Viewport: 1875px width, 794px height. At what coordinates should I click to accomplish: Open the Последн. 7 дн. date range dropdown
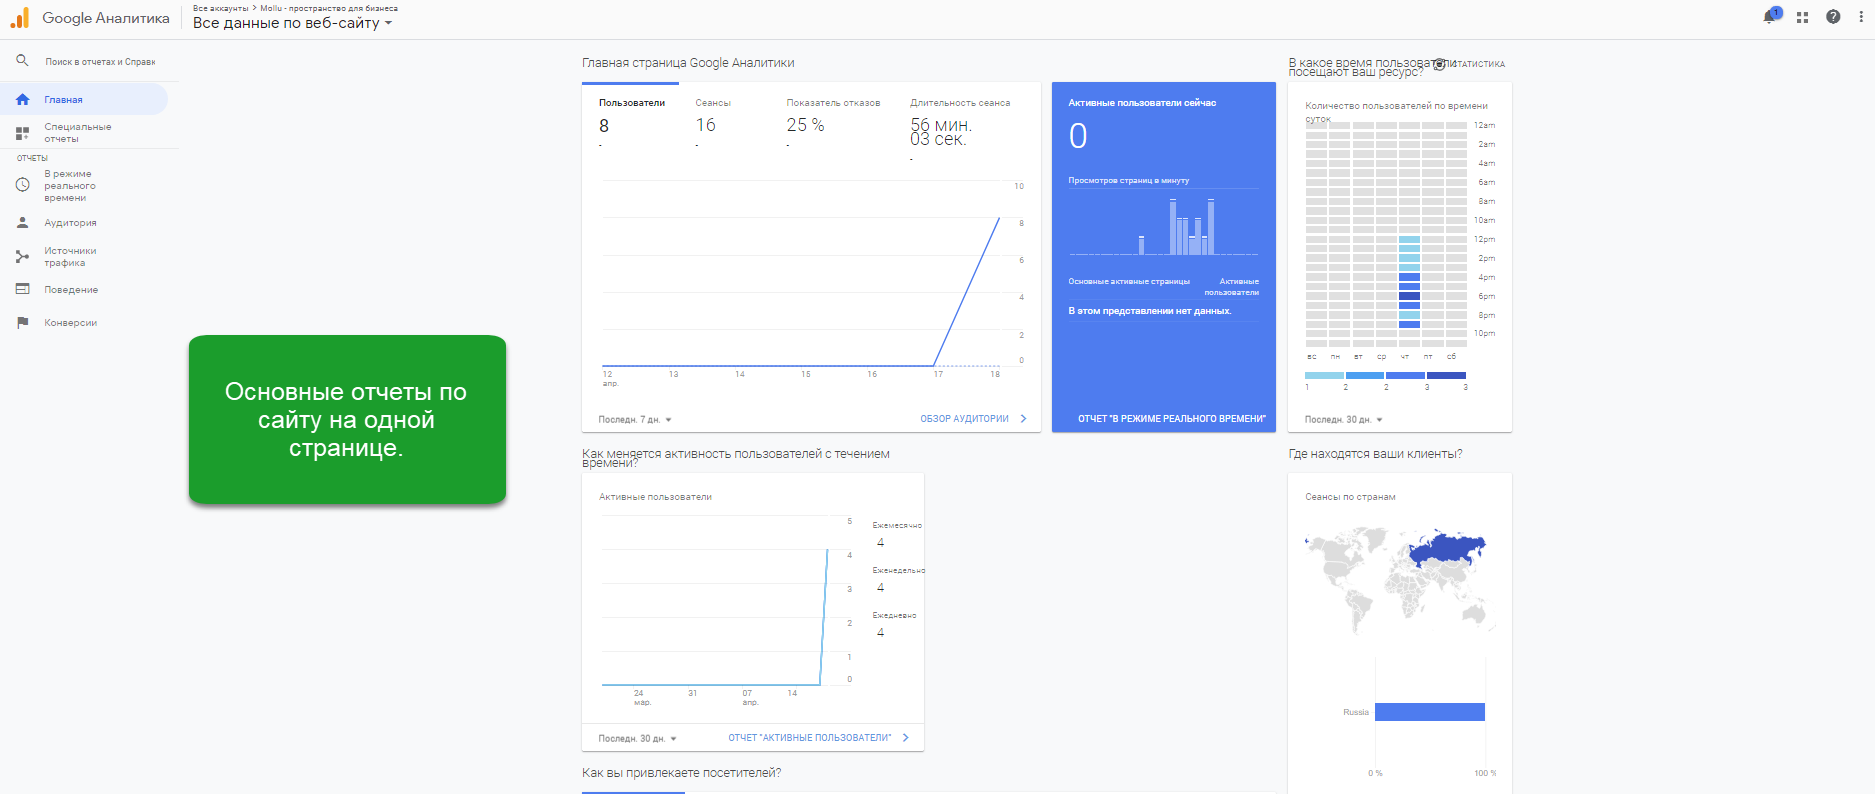coord(635,419)
